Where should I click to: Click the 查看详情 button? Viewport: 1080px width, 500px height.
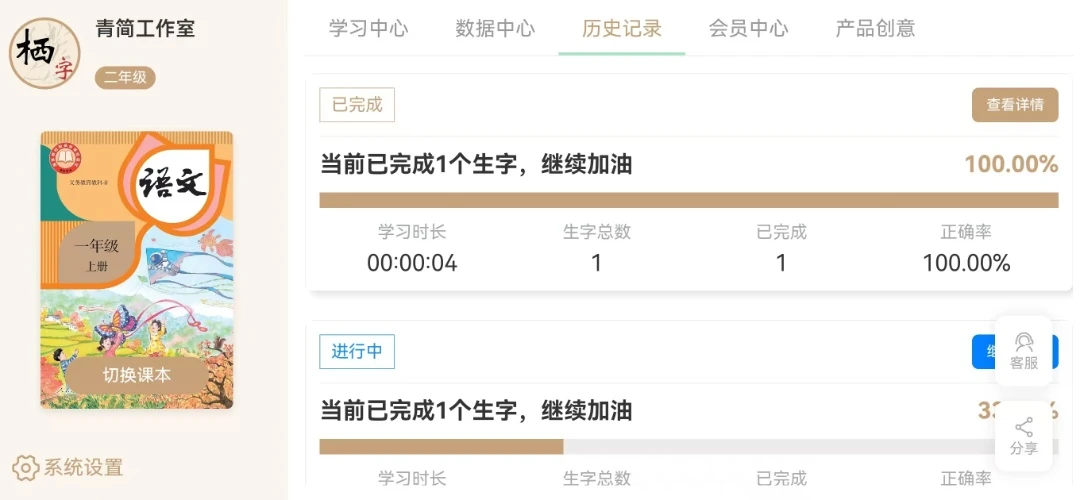pos(1015,105)
